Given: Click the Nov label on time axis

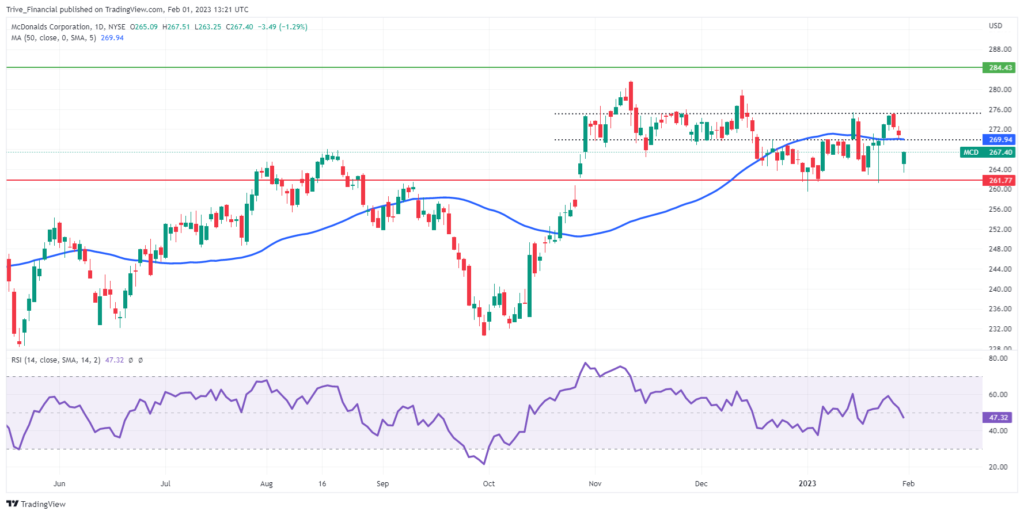Looking at the screenshot, I should 594,485.
